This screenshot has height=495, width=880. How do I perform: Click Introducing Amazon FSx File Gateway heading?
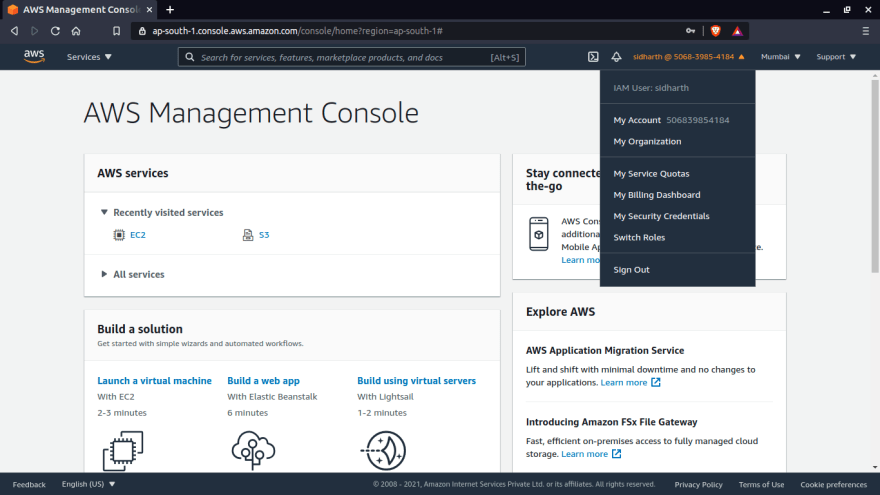tap(611, 421)
